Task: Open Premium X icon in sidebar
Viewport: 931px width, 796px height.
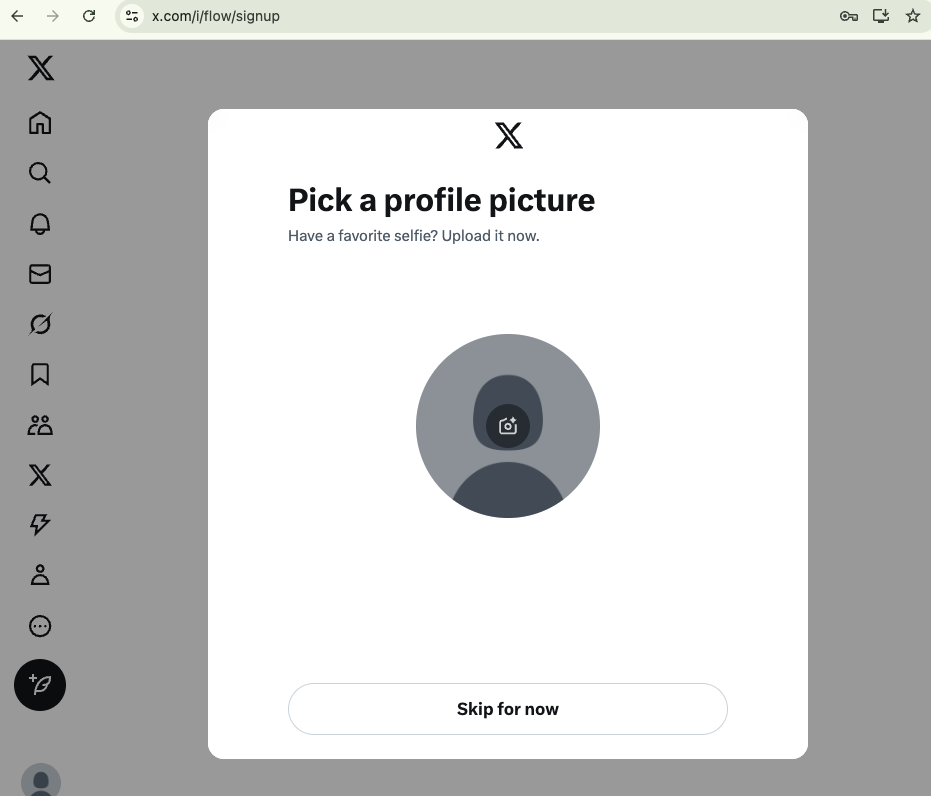Action: point(40,475)
